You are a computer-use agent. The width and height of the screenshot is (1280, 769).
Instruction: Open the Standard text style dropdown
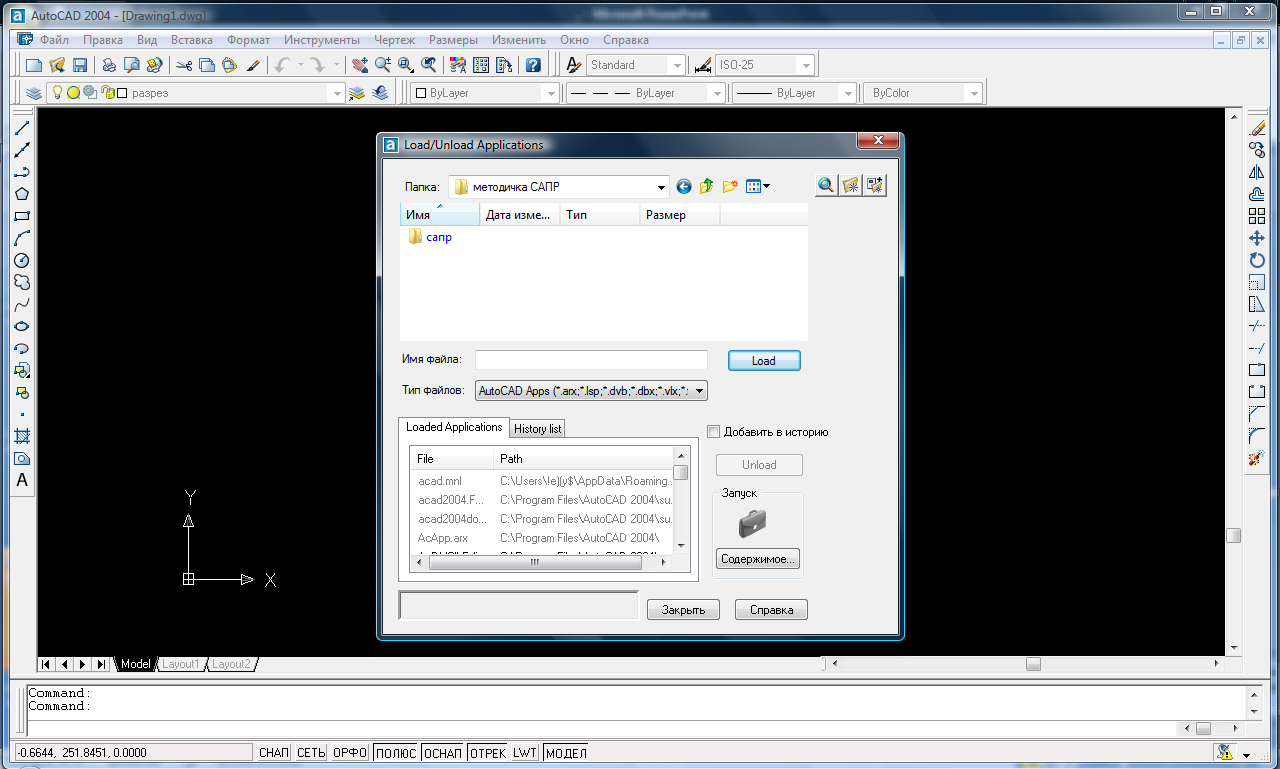click(677, 65)
